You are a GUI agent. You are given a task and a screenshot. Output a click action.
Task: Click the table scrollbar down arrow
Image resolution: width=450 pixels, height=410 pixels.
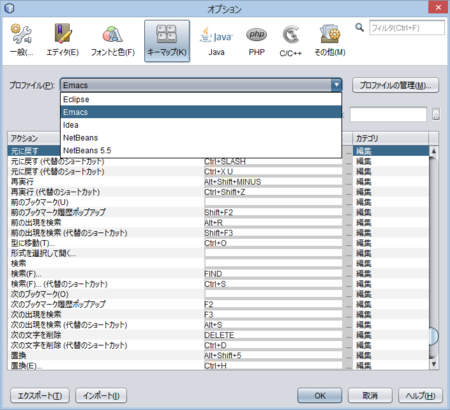tap(434, 364)
